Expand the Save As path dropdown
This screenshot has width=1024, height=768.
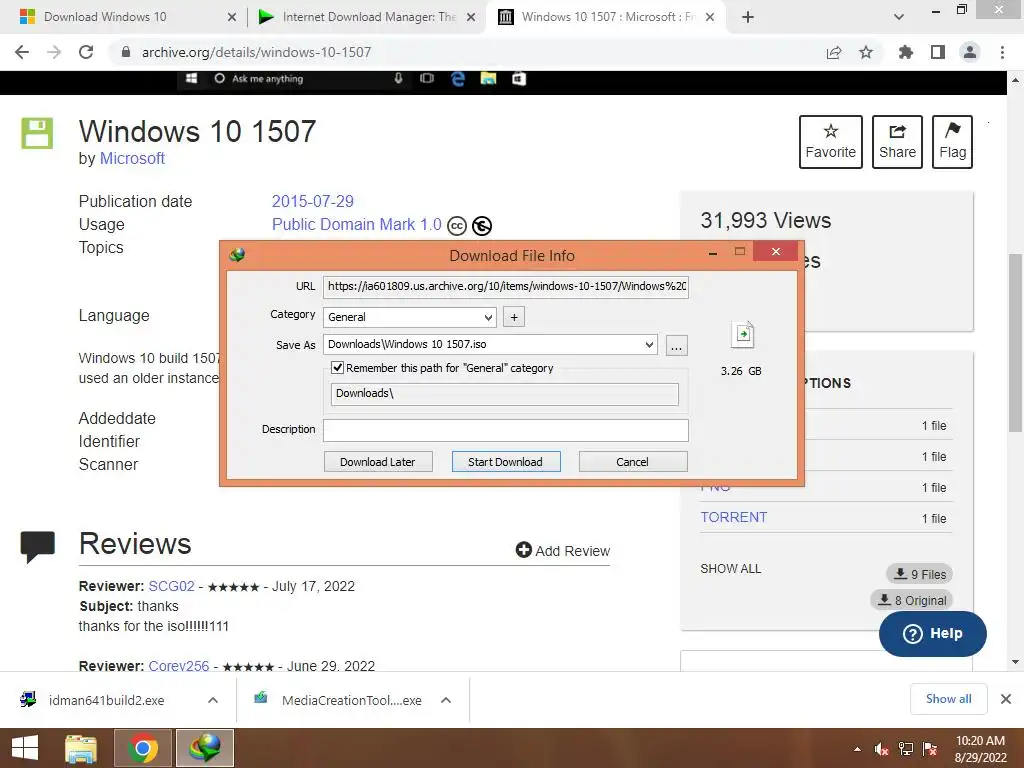(649, 344)
